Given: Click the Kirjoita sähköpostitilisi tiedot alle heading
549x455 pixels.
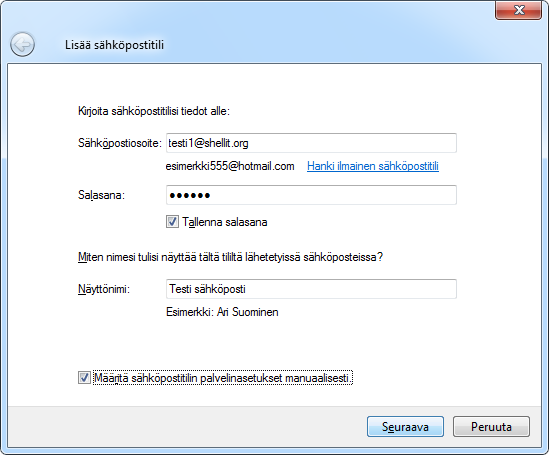Looking at the screenshot, I should point(154,111).
